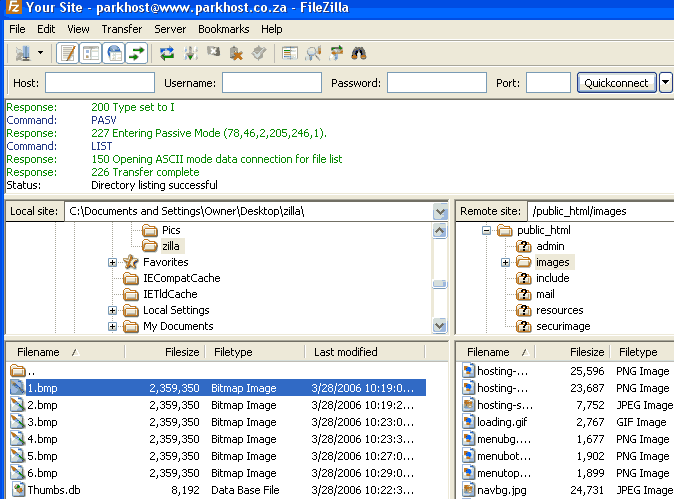Click the local tree scrollbar thumb
Viewport: 674px width, 499px height.
(440, 284)
